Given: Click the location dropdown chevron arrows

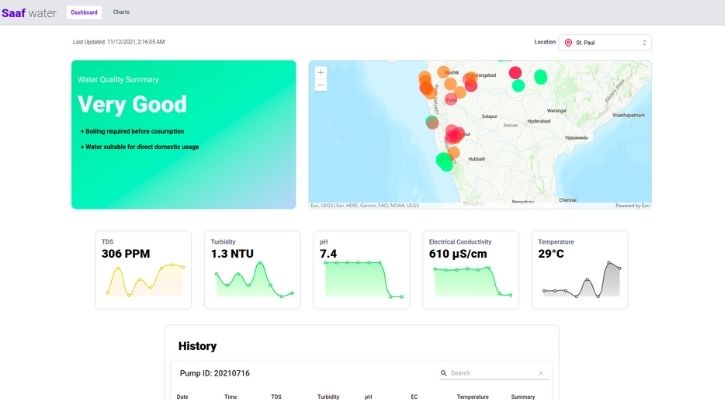Looking at the screenshot, I should pos(643,43).
